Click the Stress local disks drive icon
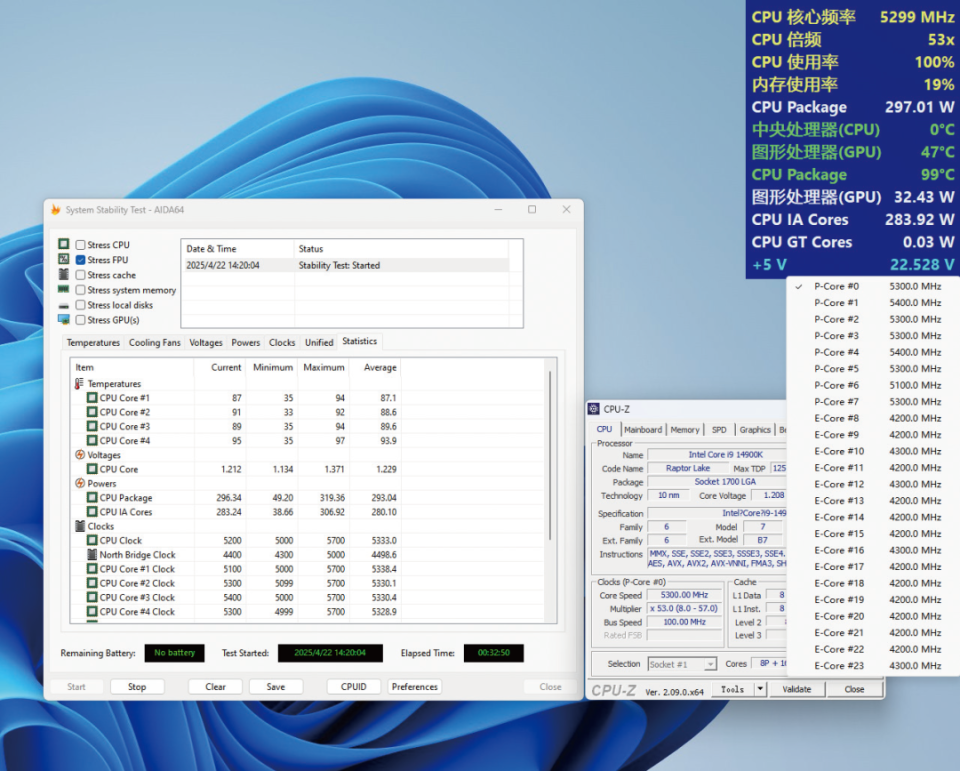 point(64,305)
